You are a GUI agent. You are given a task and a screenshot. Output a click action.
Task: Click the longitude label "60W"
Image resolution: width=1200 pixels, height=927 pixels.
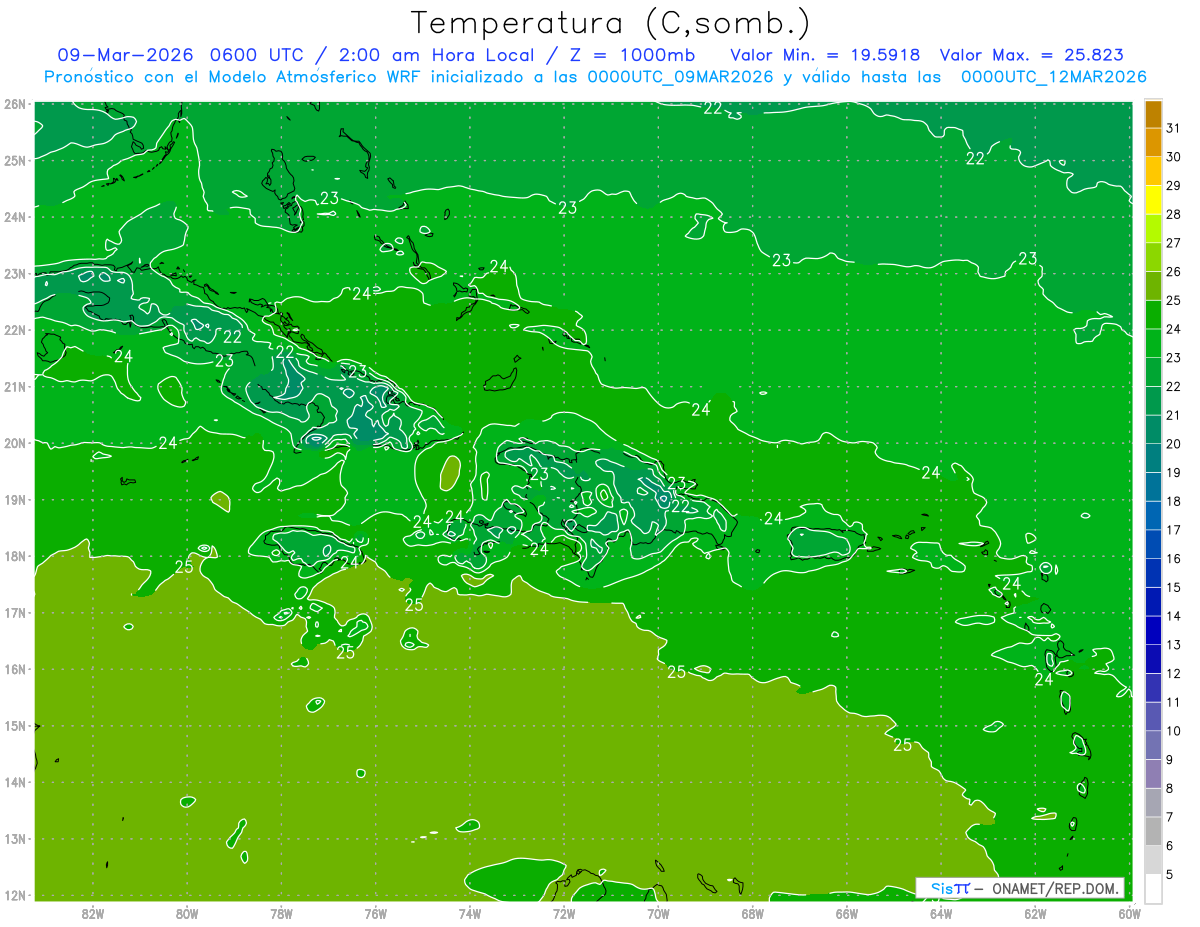pos(1129,913)
